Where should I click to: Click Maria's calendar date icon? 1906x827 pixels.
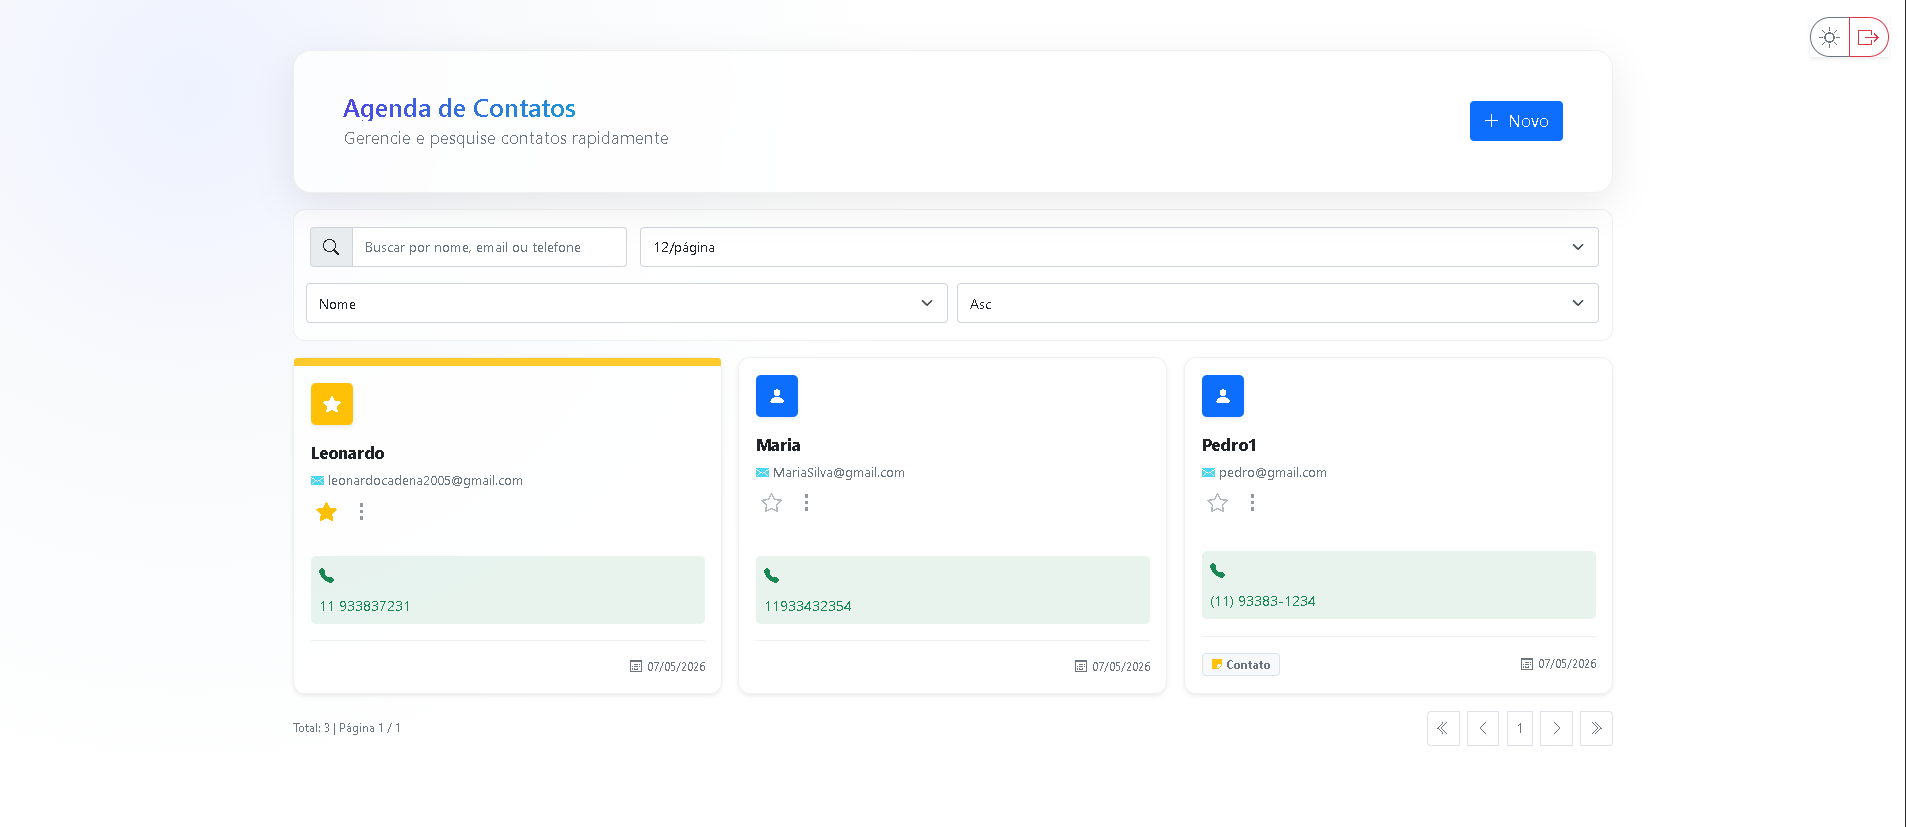[x=1081, y=666]
